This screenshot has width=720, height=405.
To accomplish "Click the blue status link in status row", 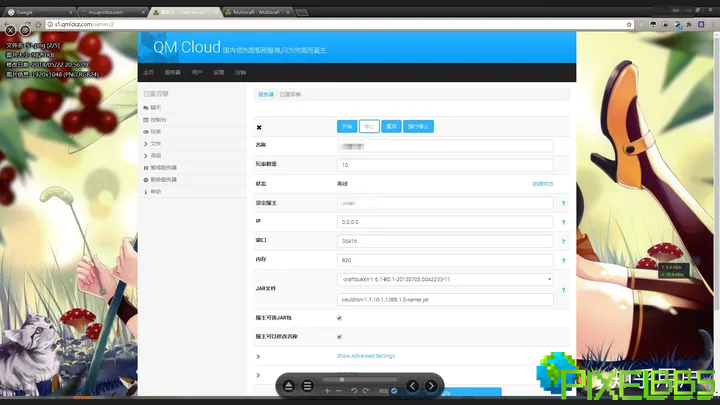I will click(542, 184).
